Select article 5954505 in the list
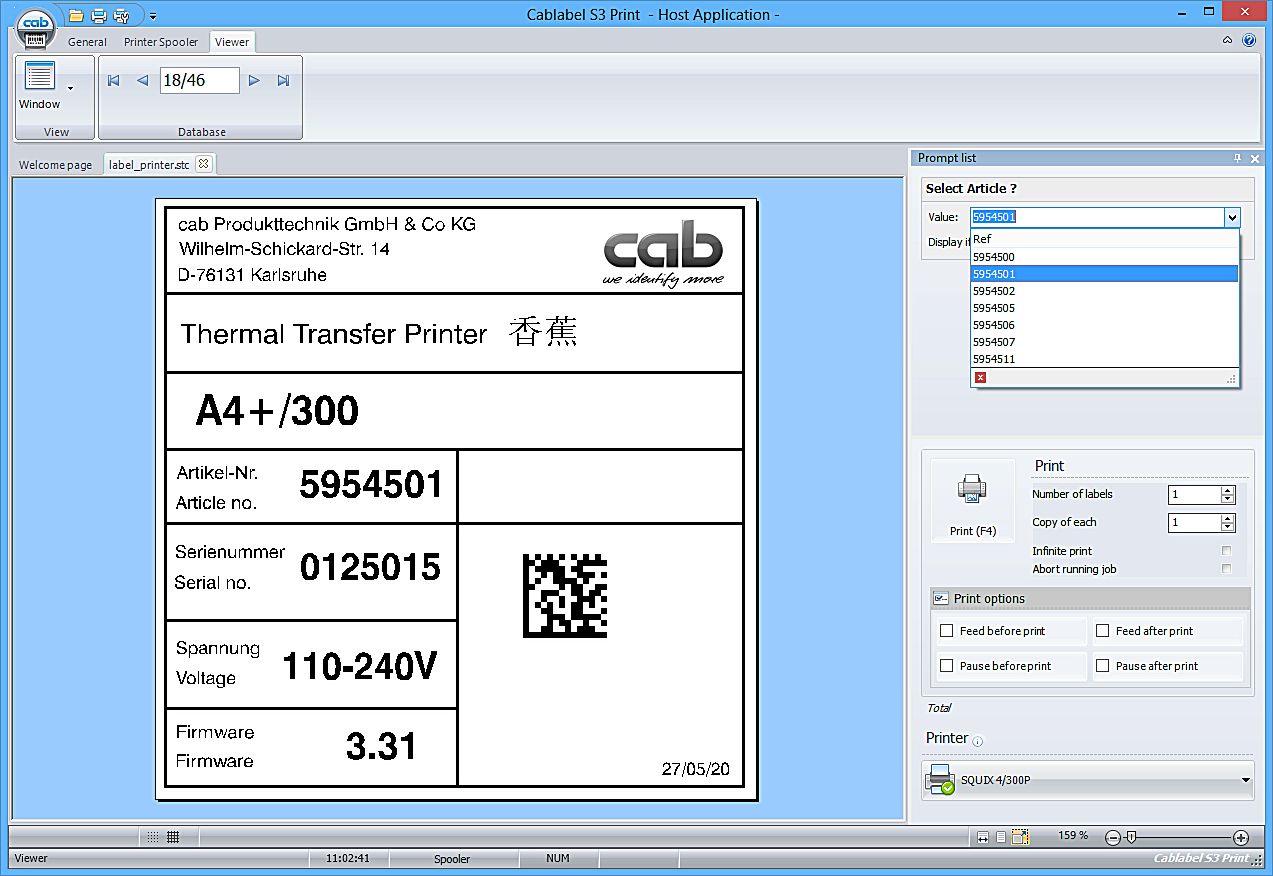 [x=1104, y=308]
